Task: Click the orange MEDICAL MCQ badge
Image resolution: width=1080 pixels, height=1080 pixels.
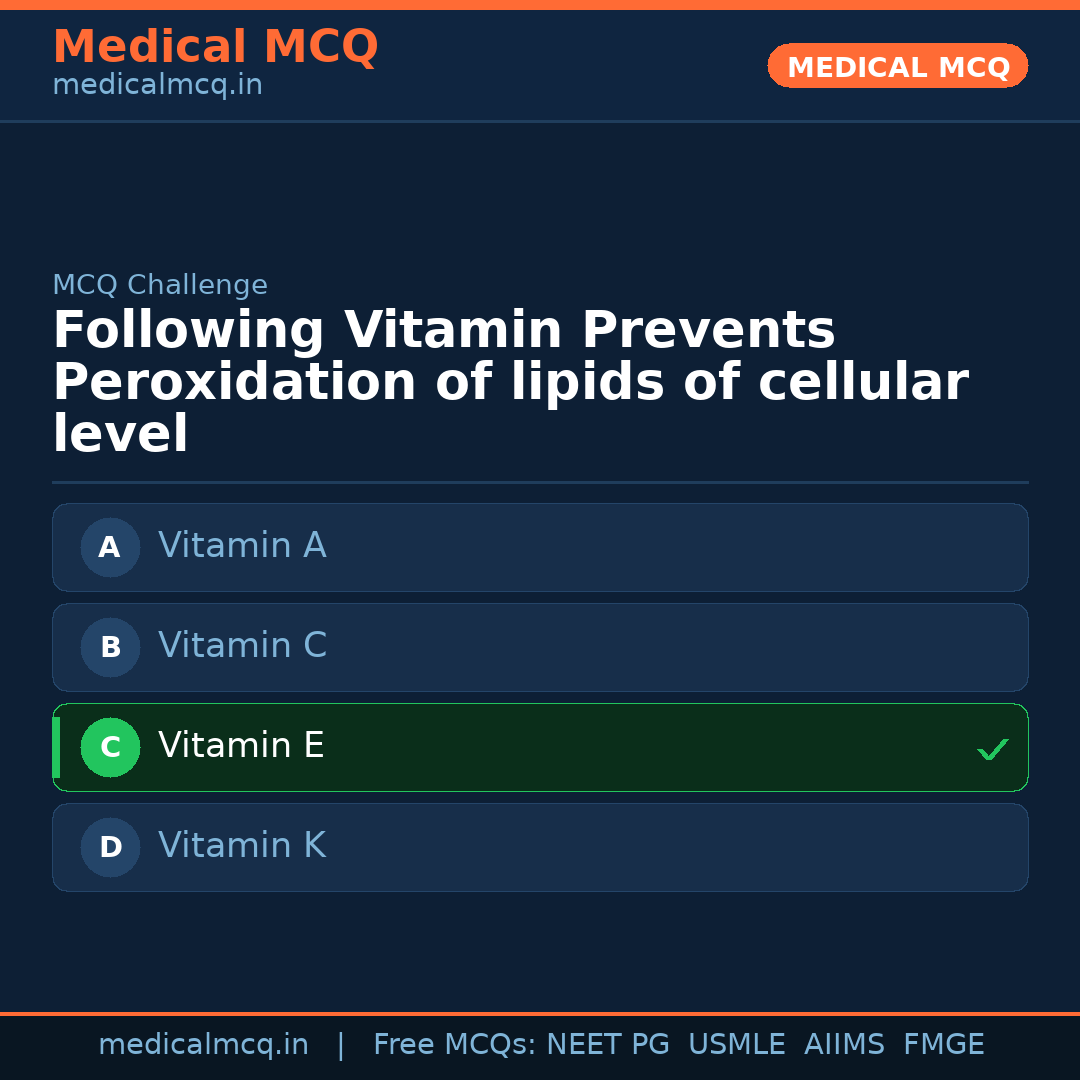Action: point(898,67)
